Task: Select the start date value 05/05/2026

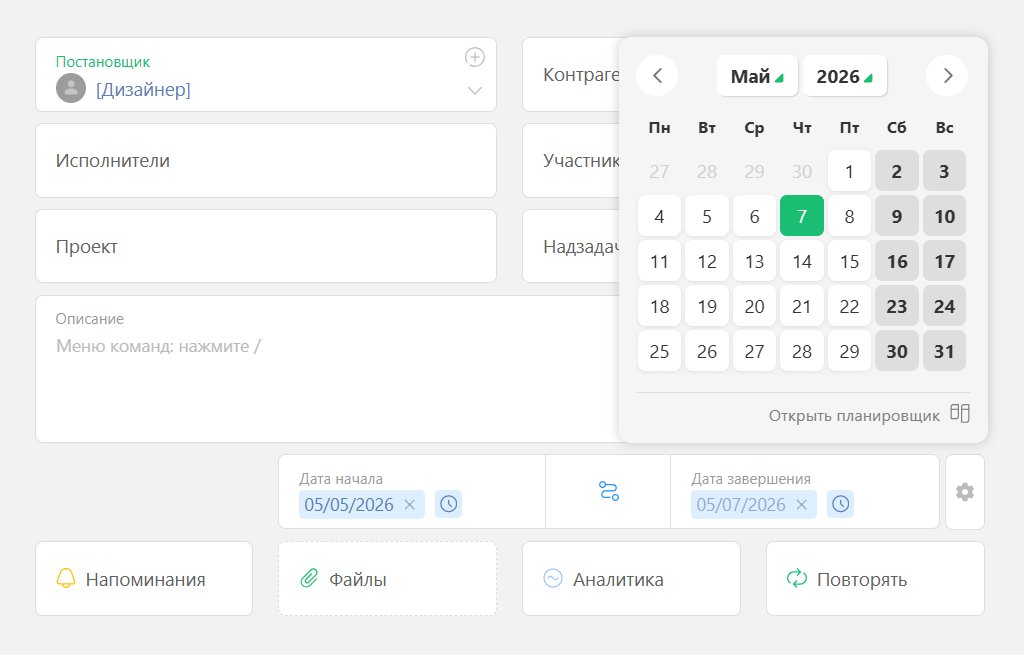Action: click(x=349, y=505)
